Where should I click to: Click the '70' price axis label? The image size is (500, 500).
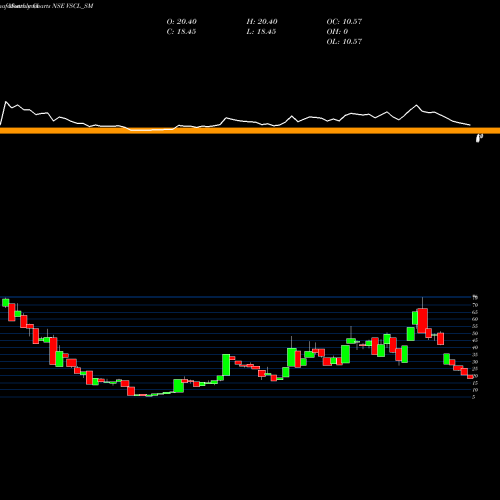coord(475,305)
